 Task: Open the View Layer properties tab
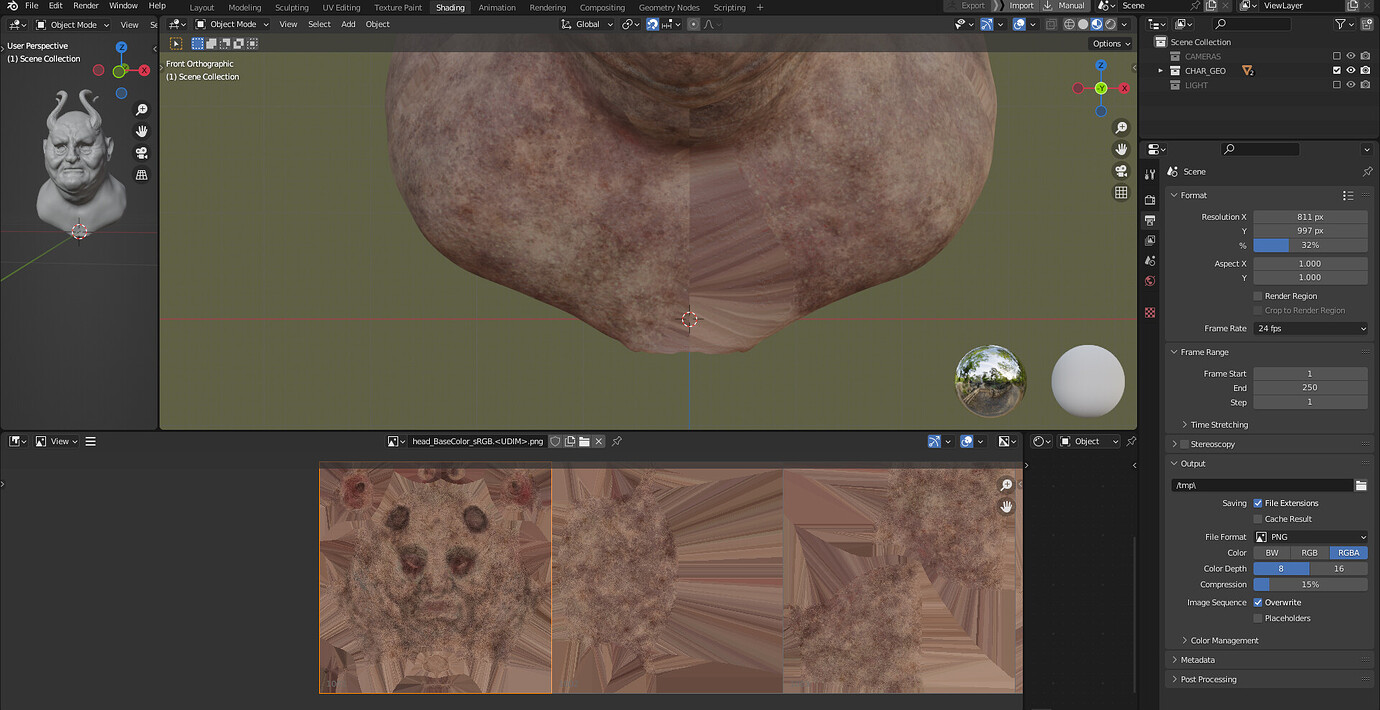(x=1150, y=240)
